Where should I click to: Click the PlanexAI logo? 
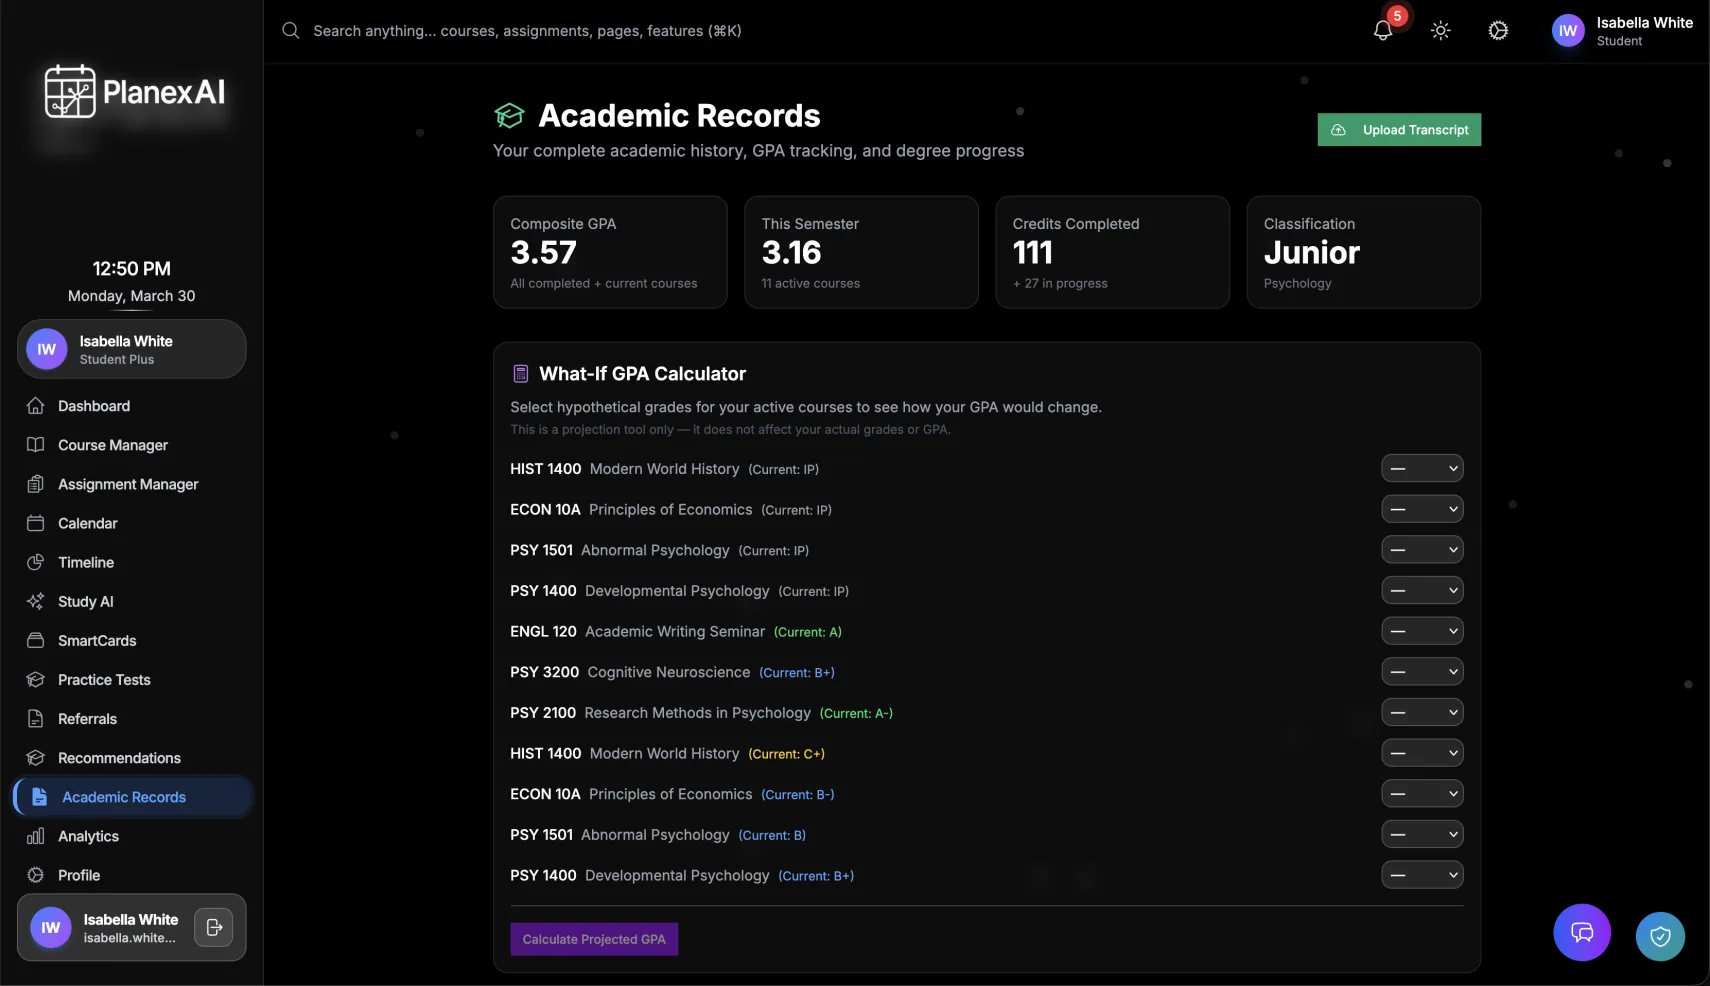tap(134, 92)
